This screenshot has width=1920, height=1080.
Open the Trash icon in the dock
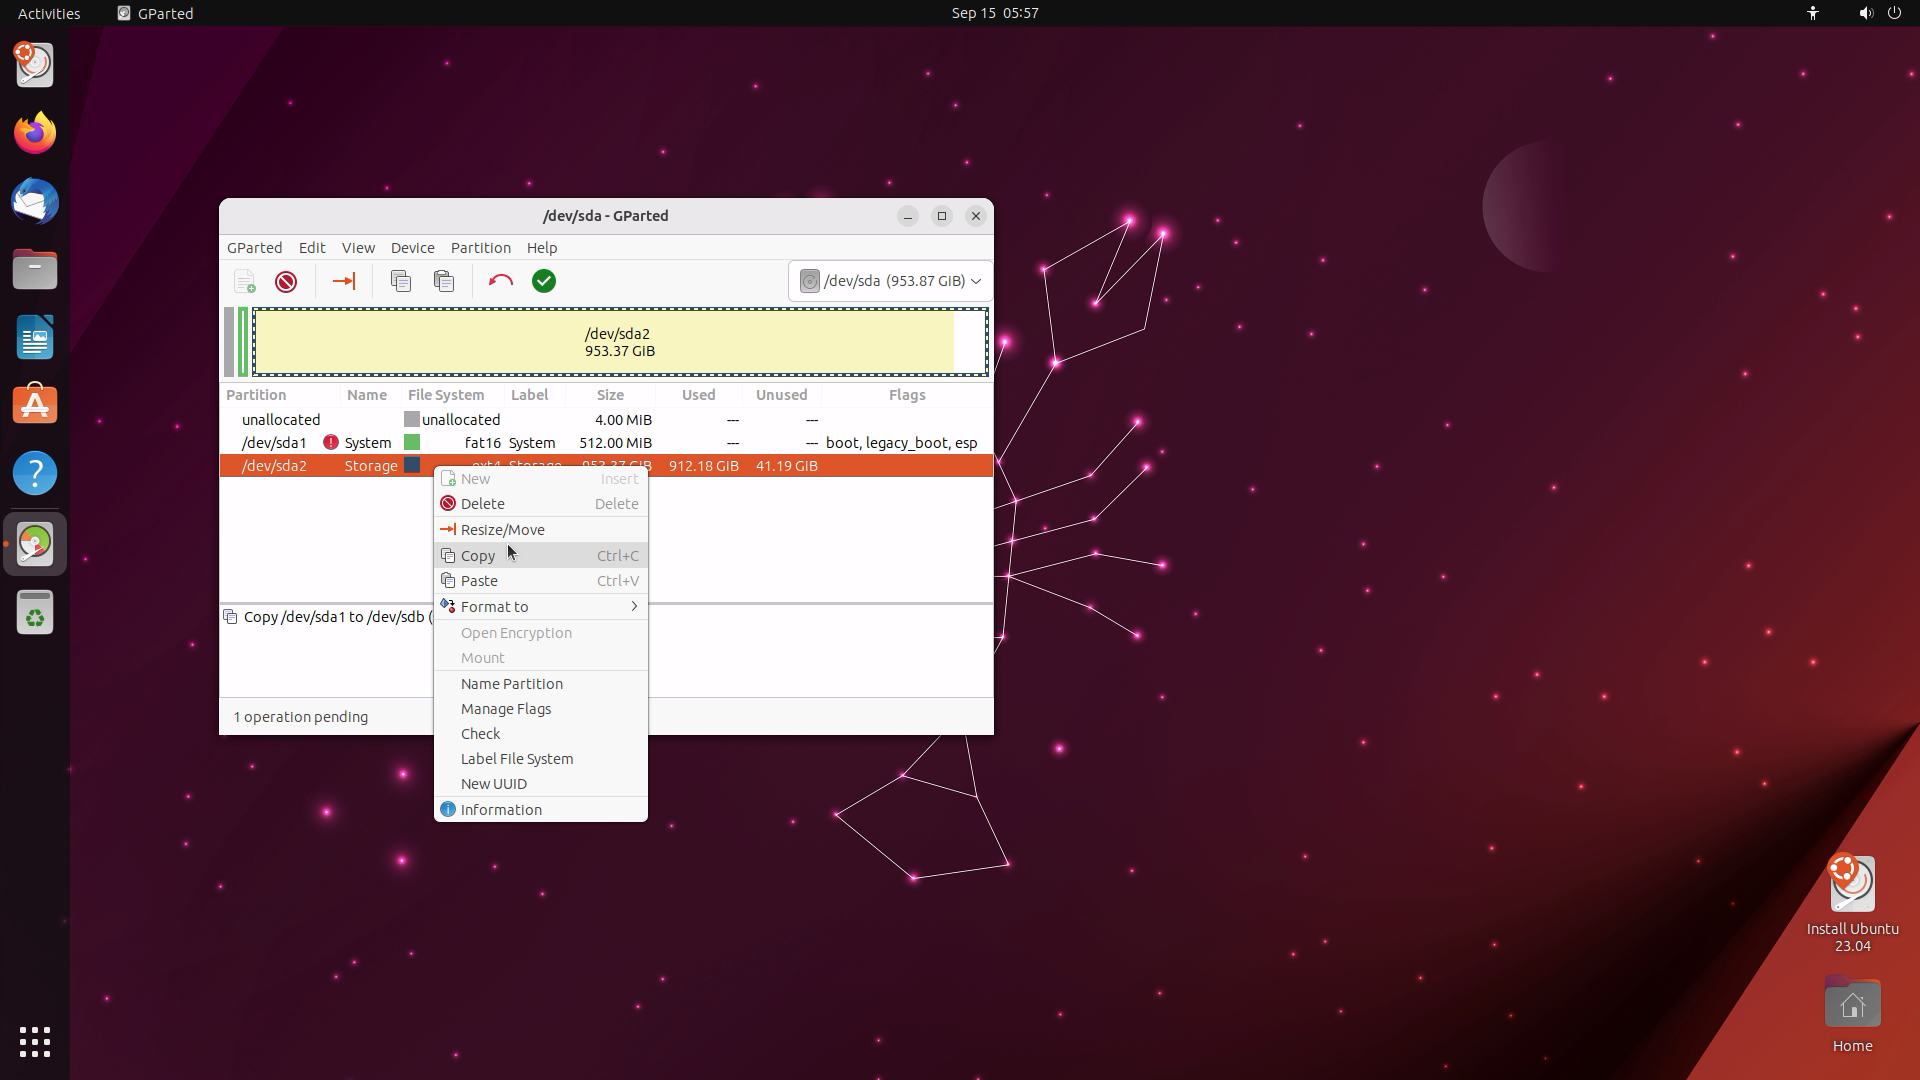[35, 612]
